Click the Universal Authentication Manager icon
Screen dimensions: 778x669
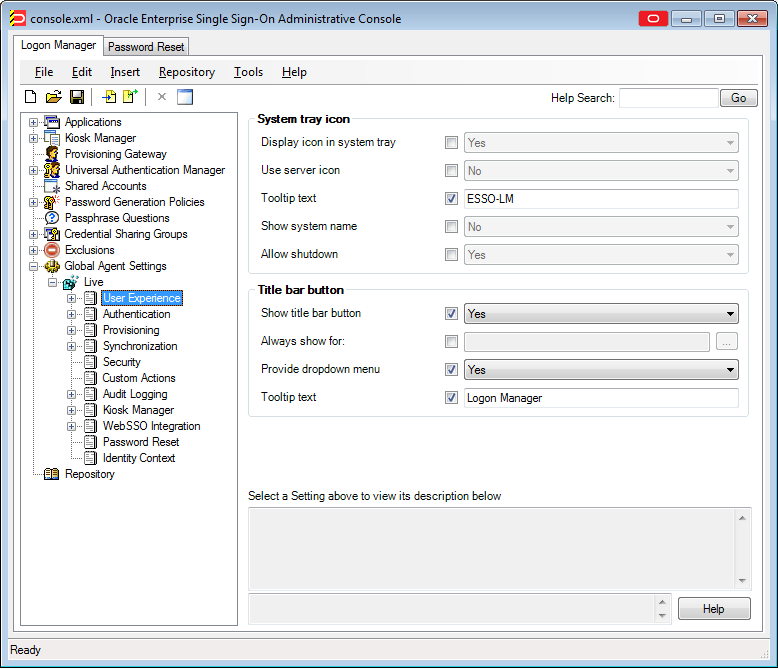52,170
